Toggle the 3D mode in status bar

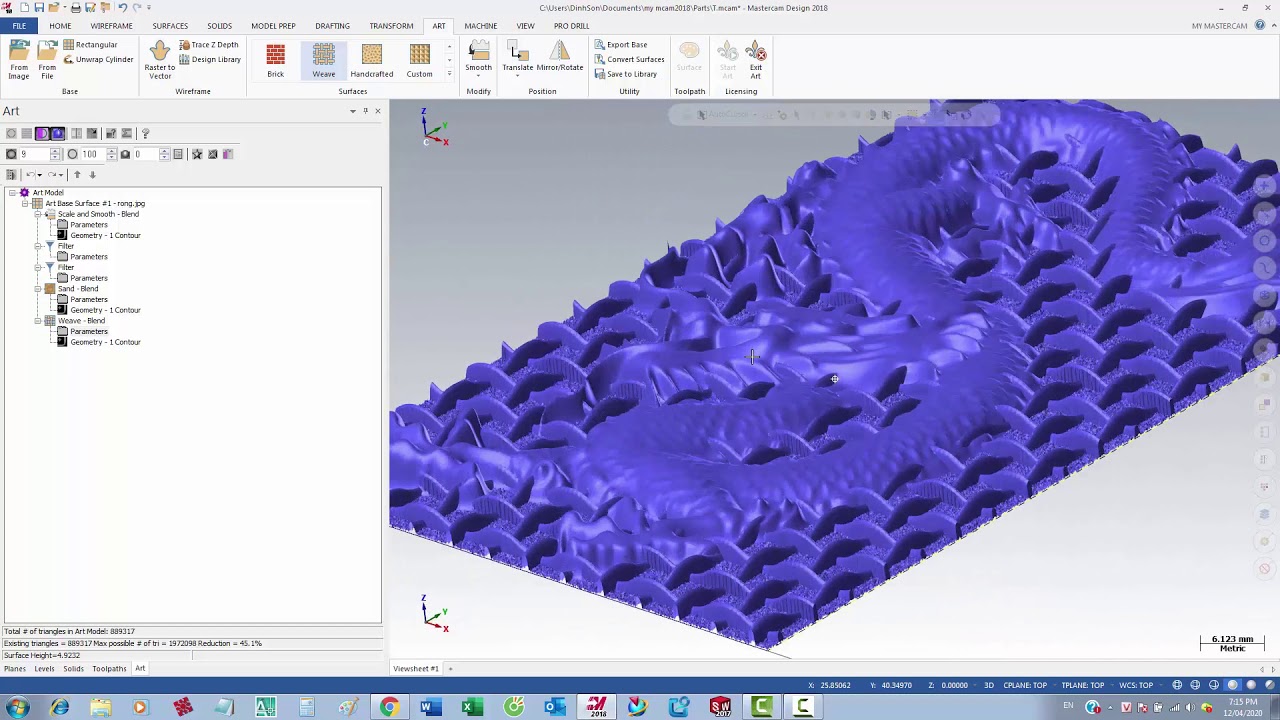click(x=988, y=685)
